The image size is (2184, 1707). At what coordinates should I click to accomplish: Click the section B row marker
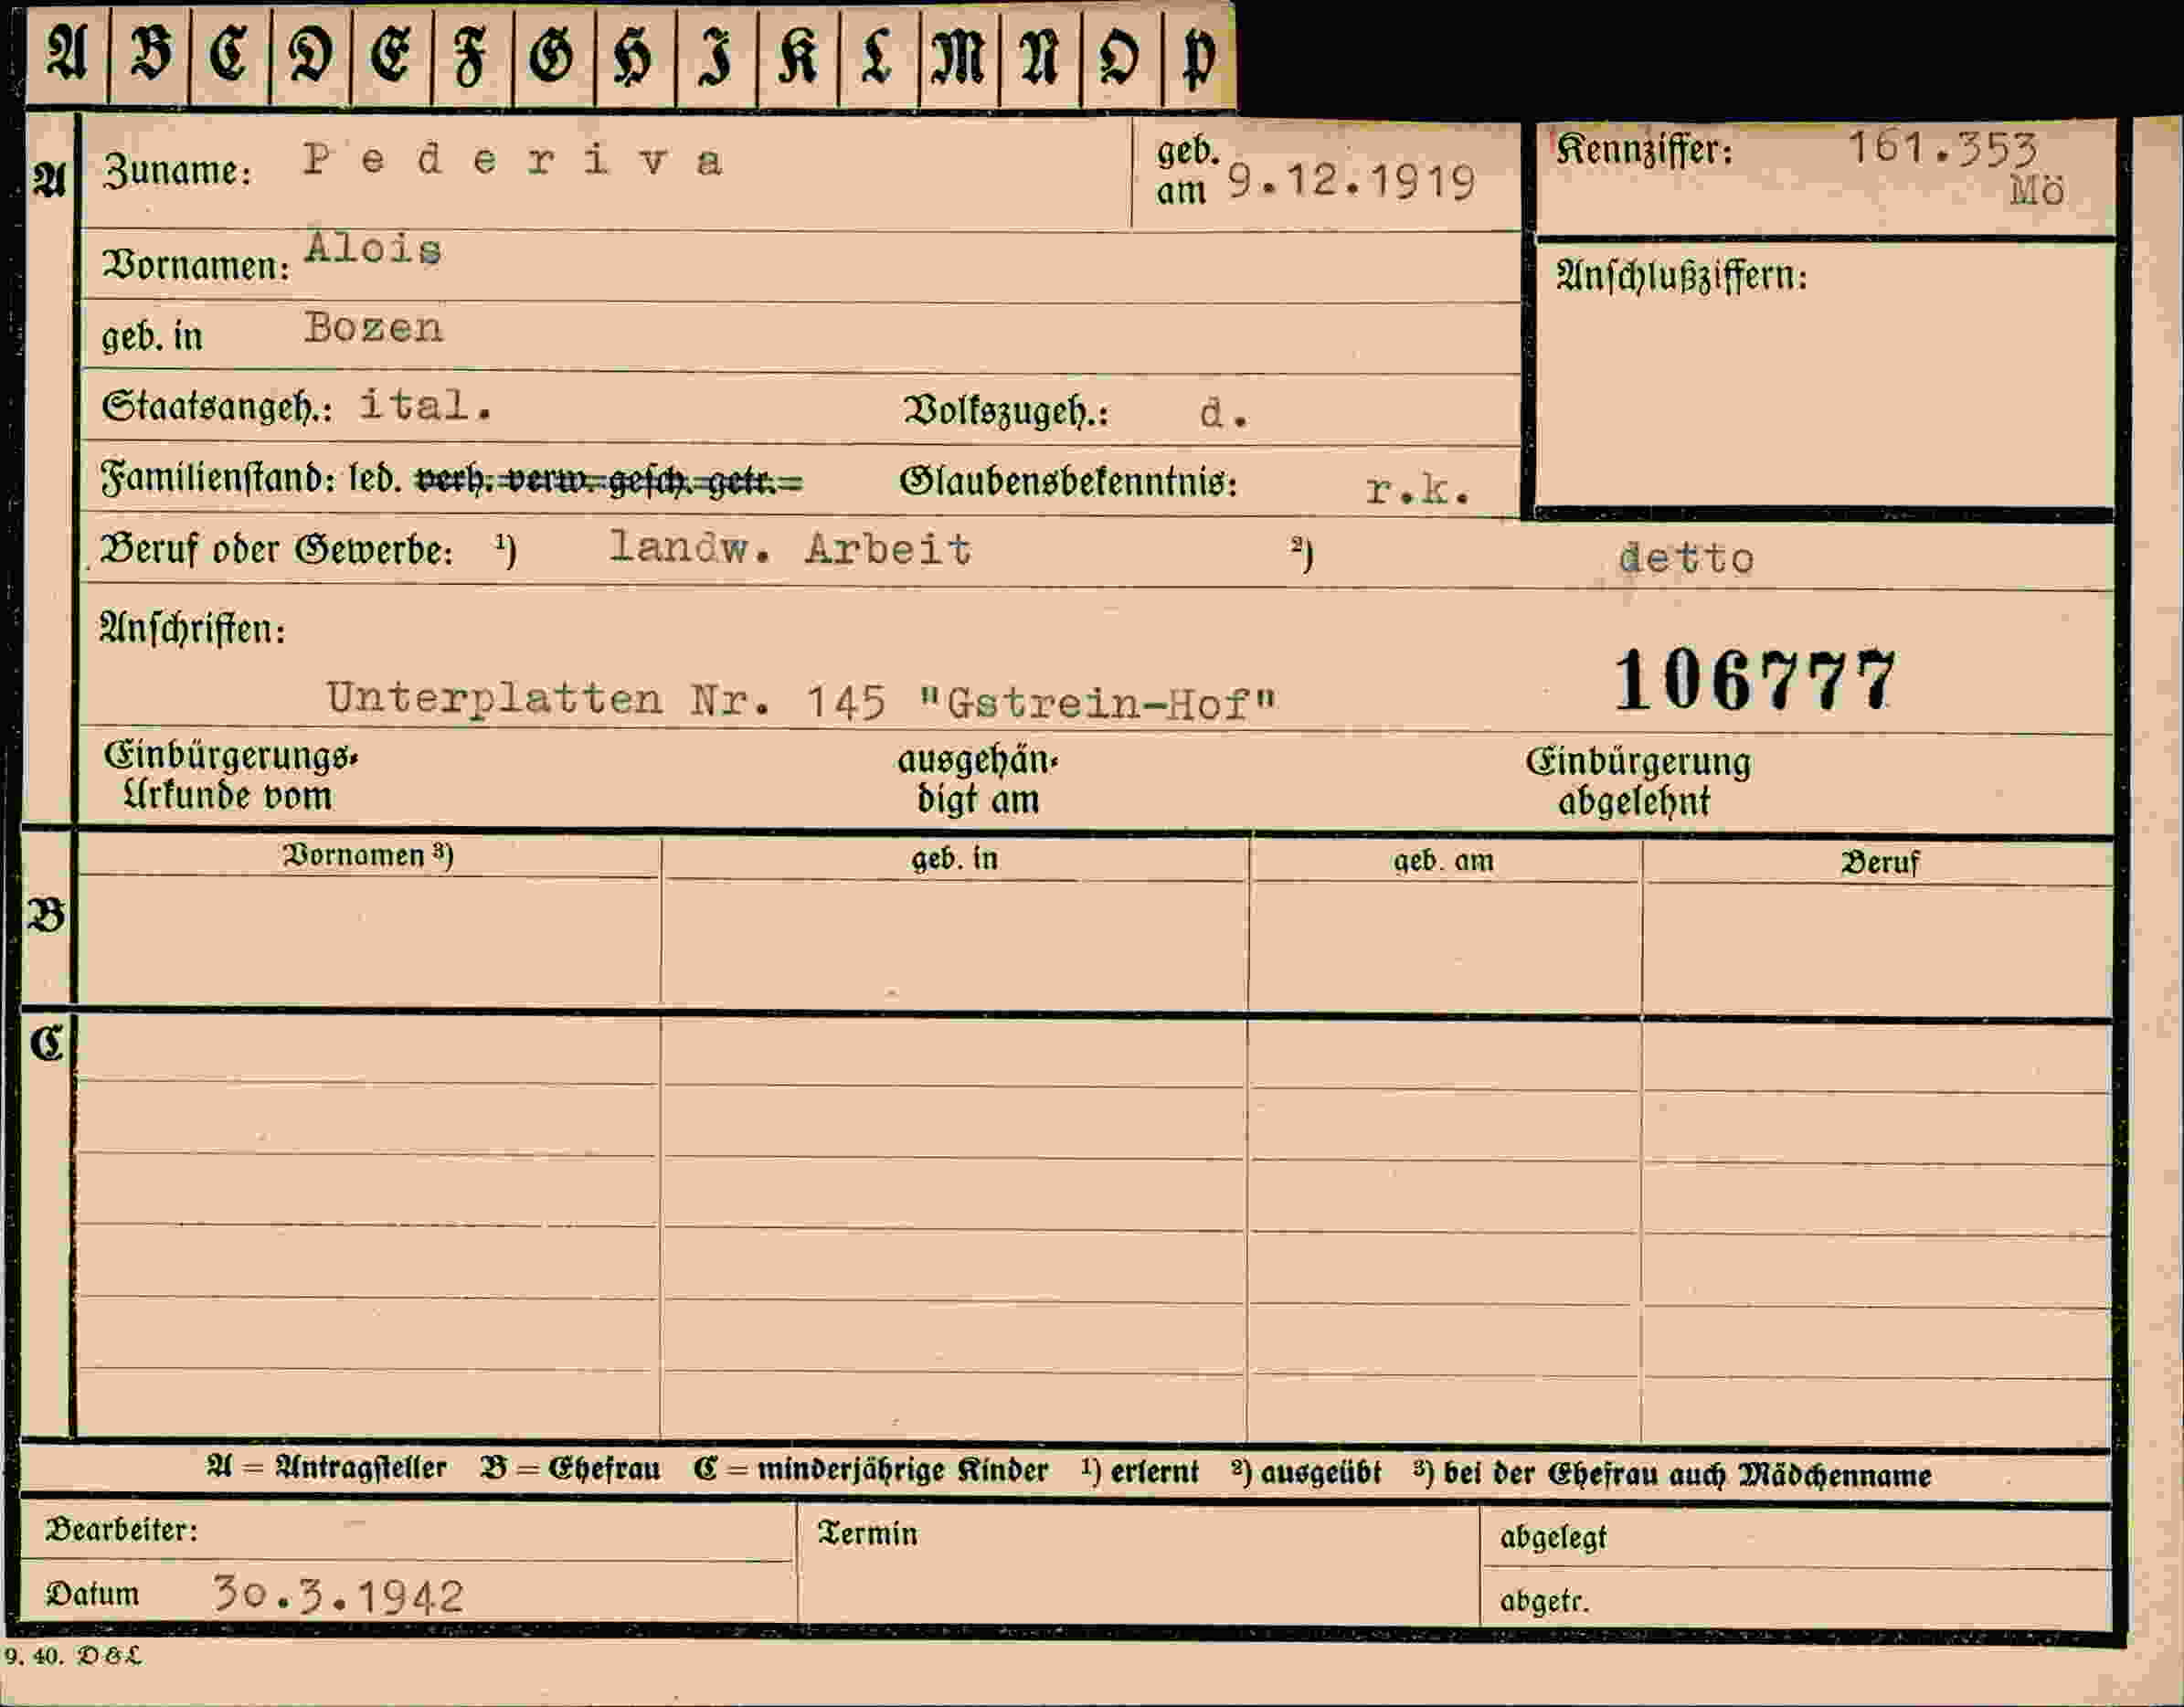pyautogui.click(x=46, y=916)
